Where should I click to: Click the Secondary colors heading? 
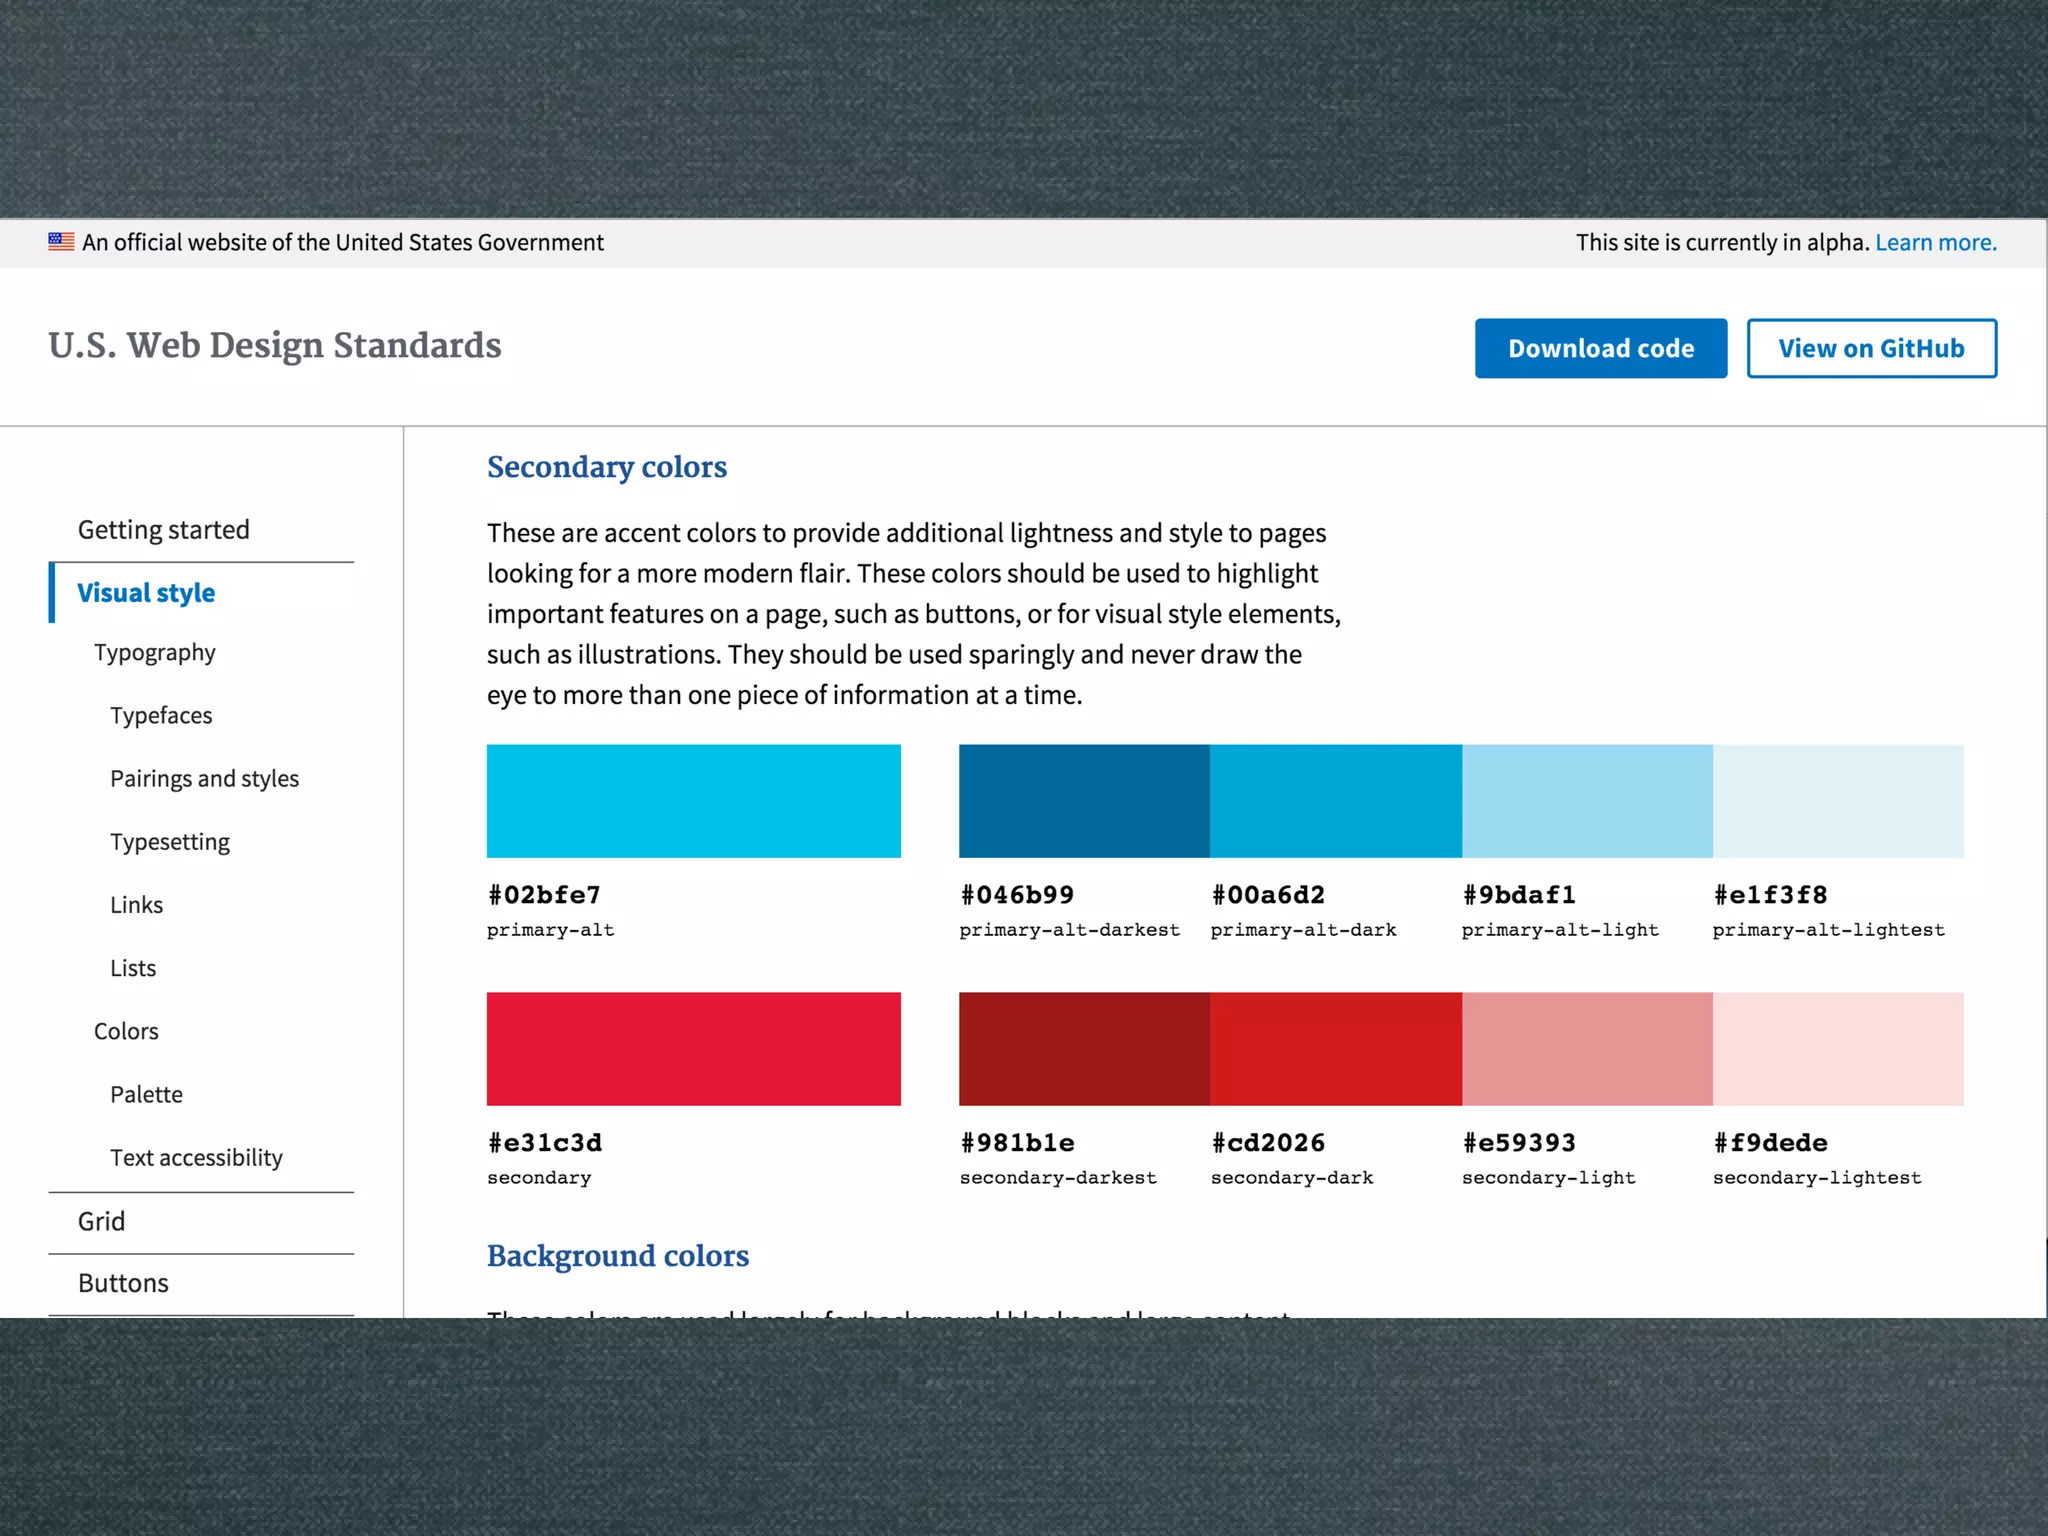606,467
